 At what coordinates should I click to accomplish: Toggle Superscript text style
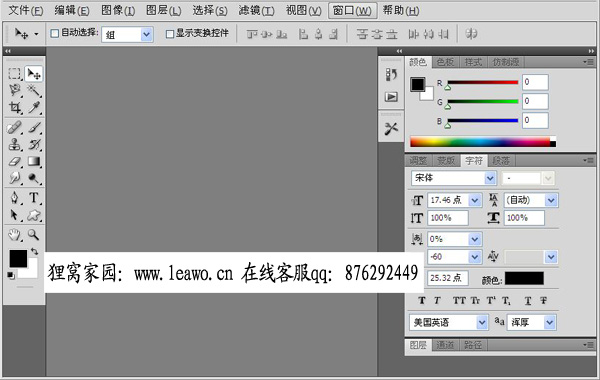[491, 301]
